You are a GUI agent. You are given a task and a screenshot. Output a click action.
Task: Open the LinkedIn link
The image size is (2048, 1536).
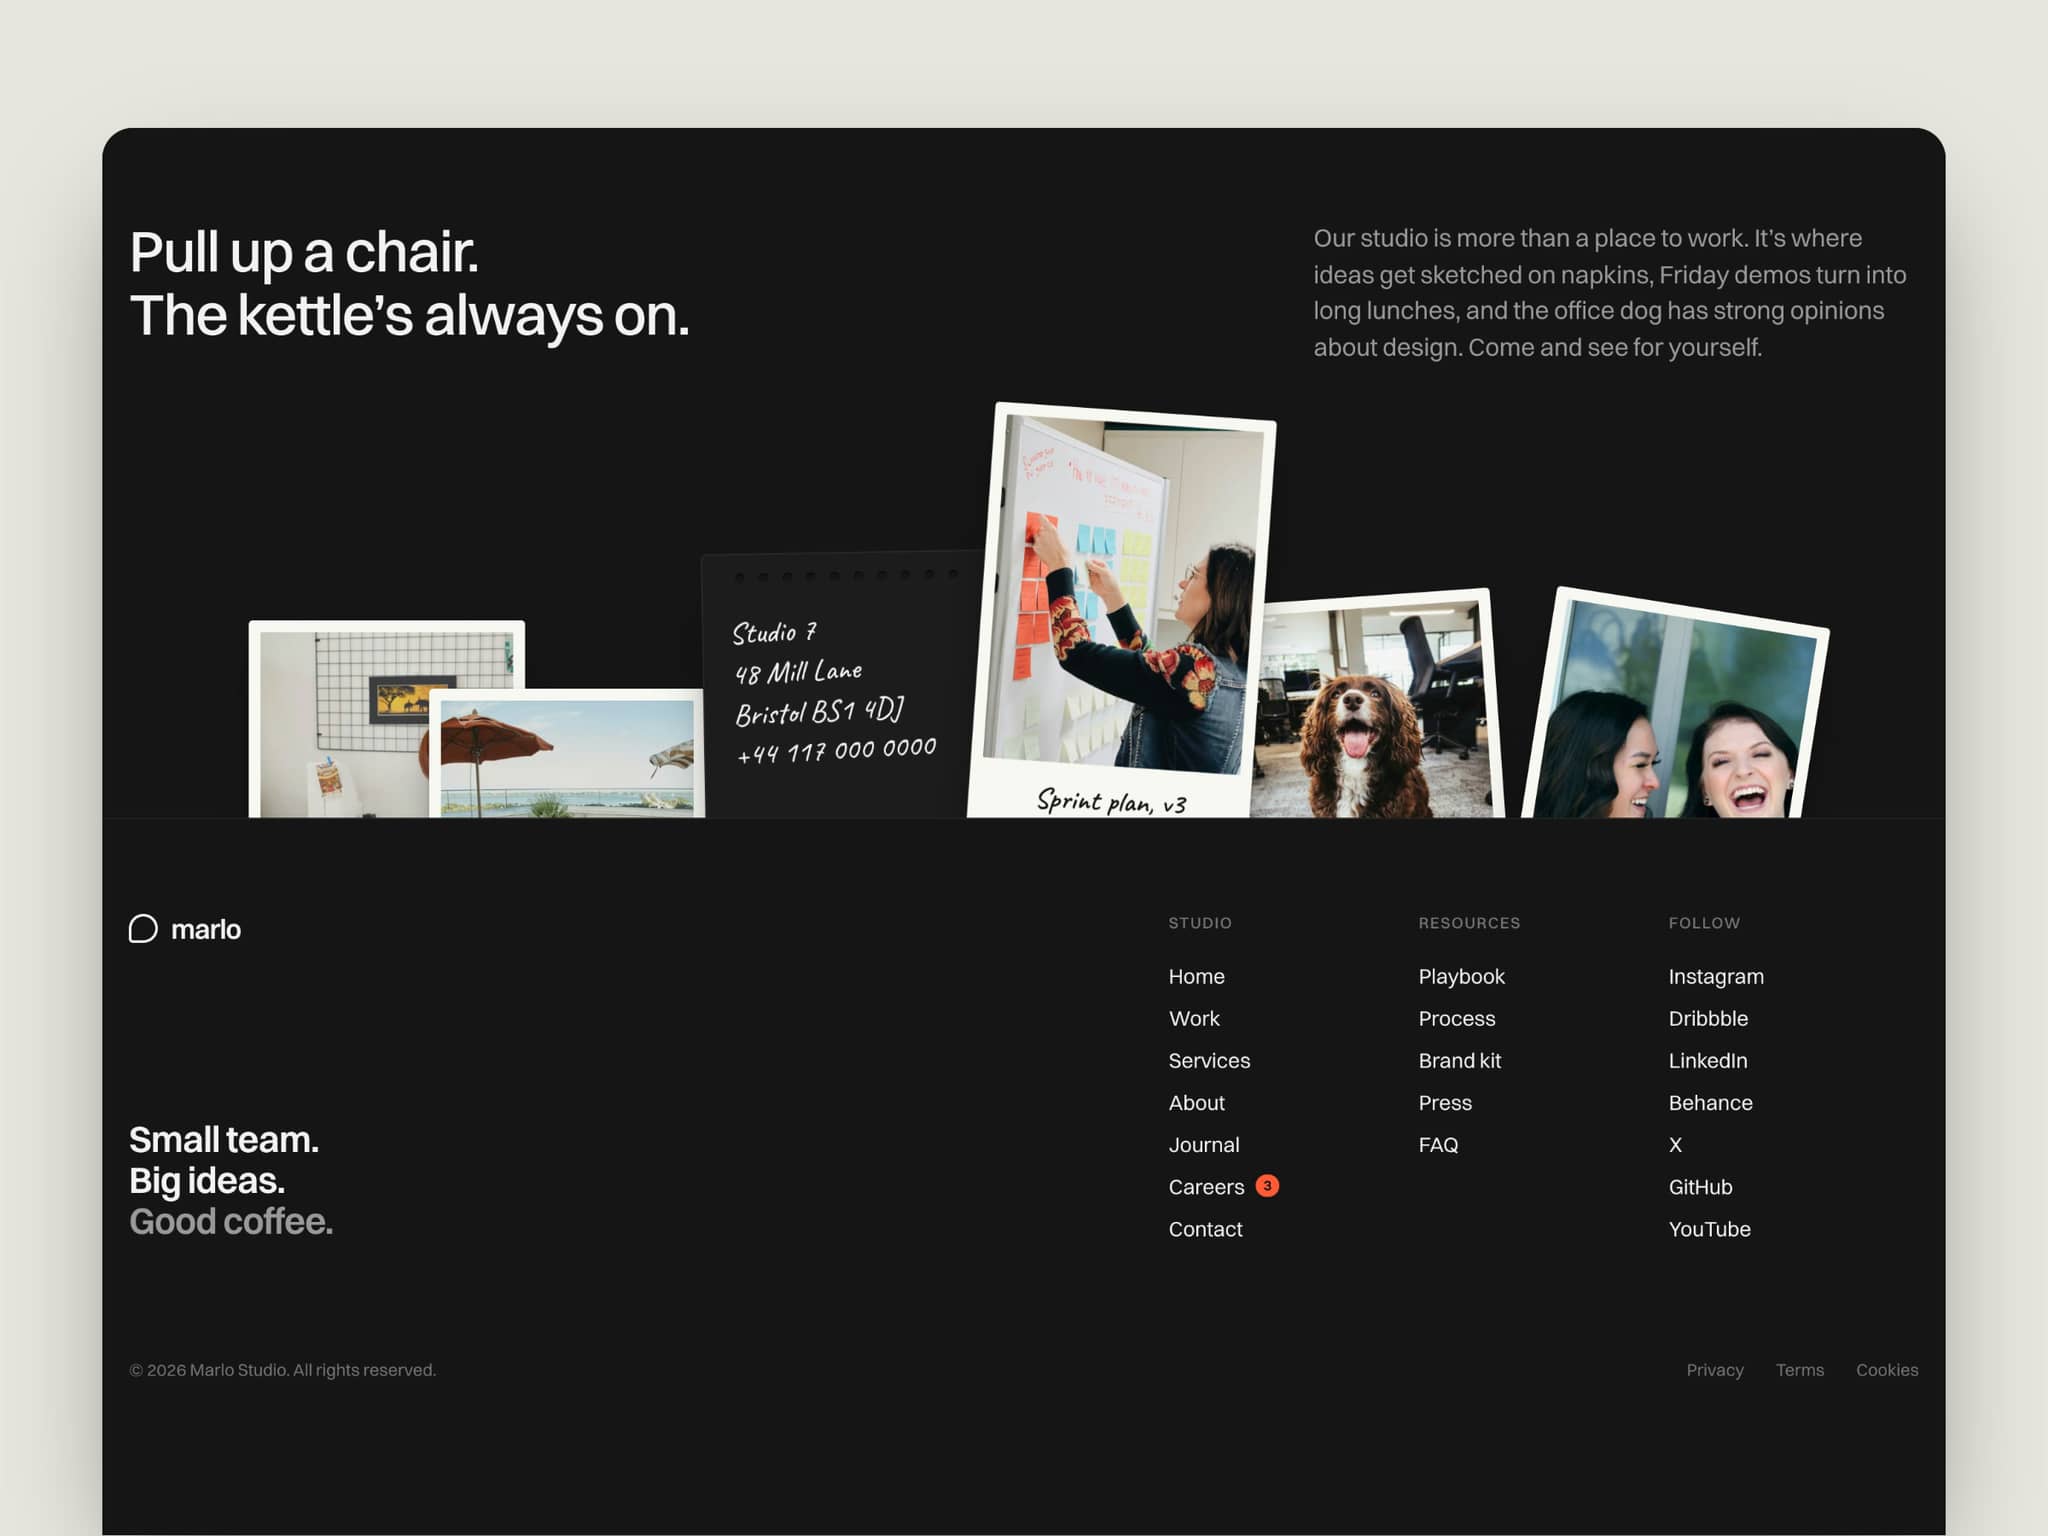coord(1708,1060)
